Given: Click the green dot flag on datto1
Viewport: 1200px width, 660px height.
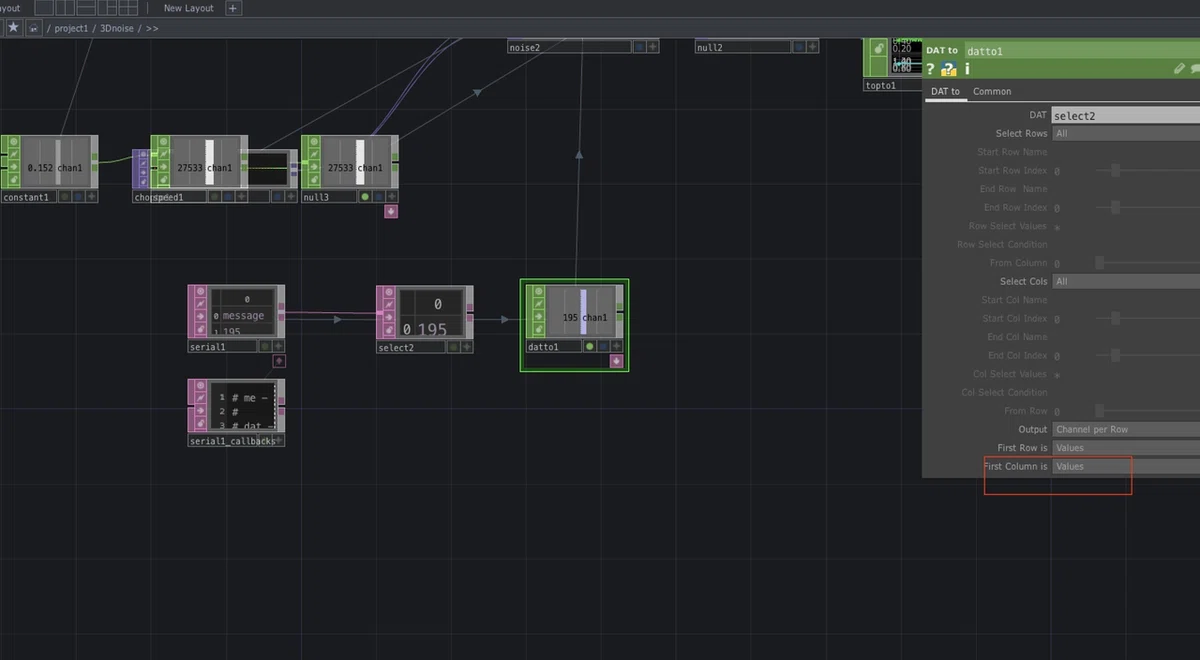Looking at the screenshot, I should [x=590, y=347].
